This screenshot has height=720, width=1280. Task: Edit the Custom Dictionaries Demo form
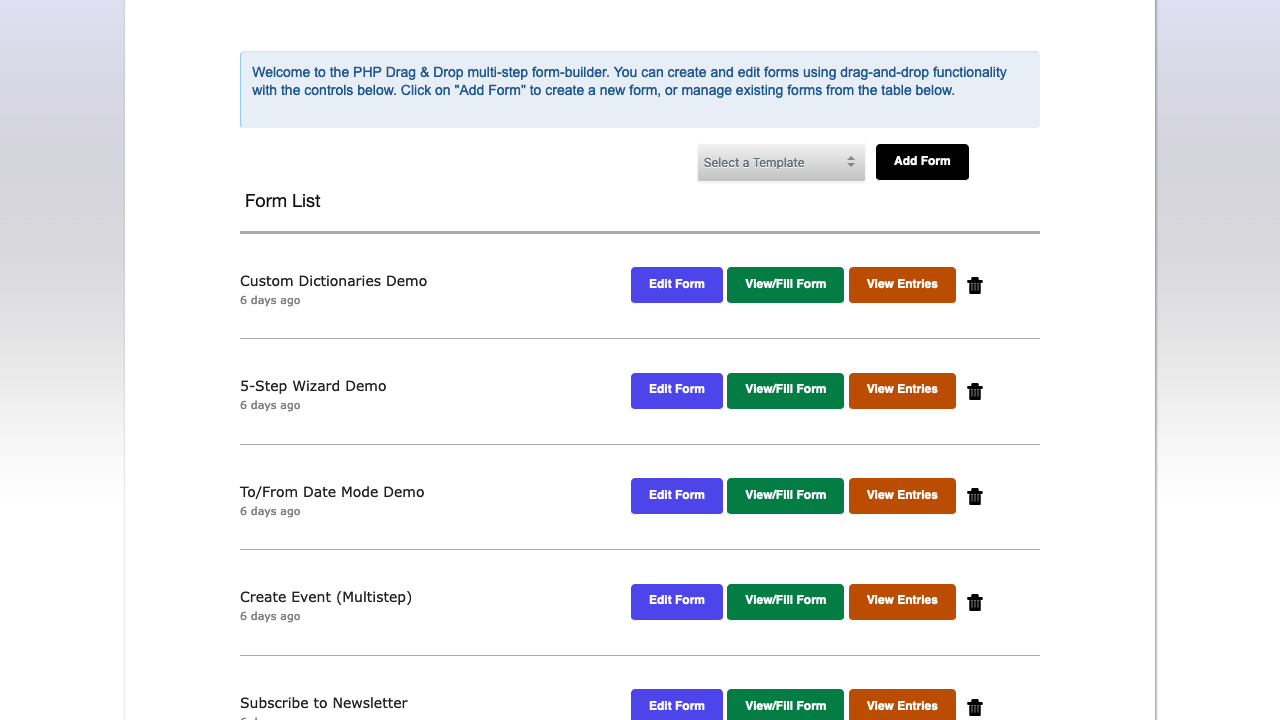[676, 284]
